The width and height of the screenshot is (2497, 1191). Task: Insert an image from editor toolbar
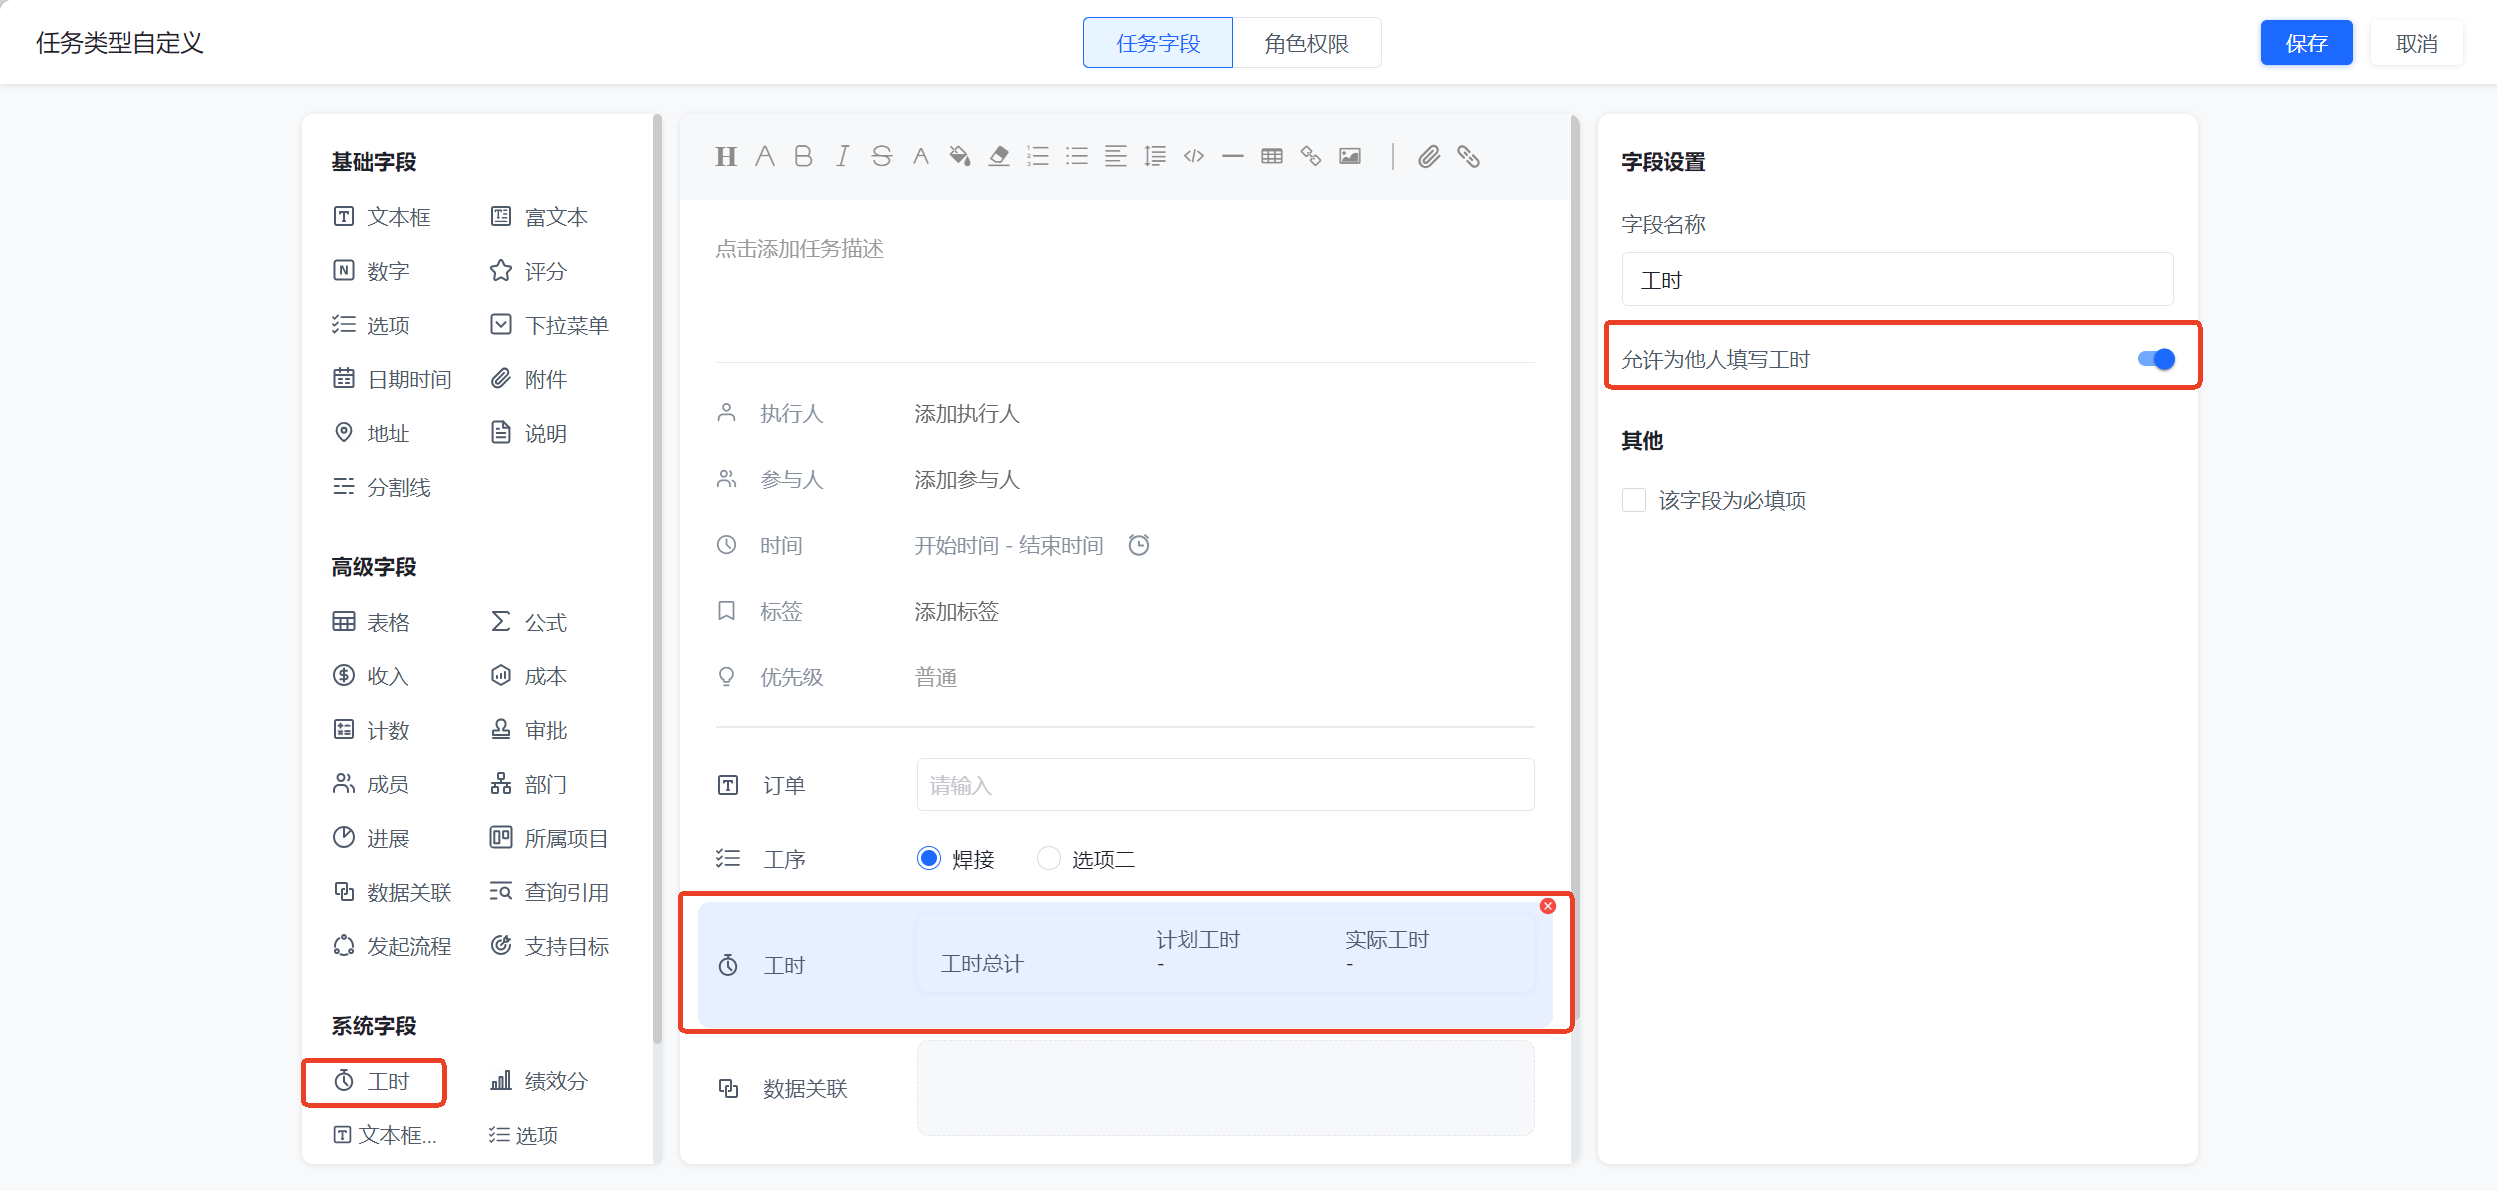click(1350, 156)
